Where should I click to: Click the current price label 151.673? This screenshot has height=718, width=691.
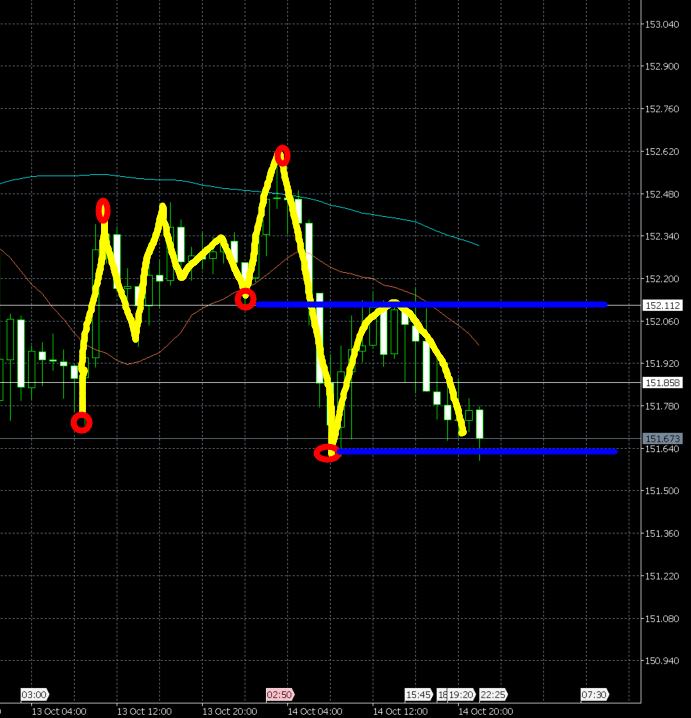coord(662,439)
